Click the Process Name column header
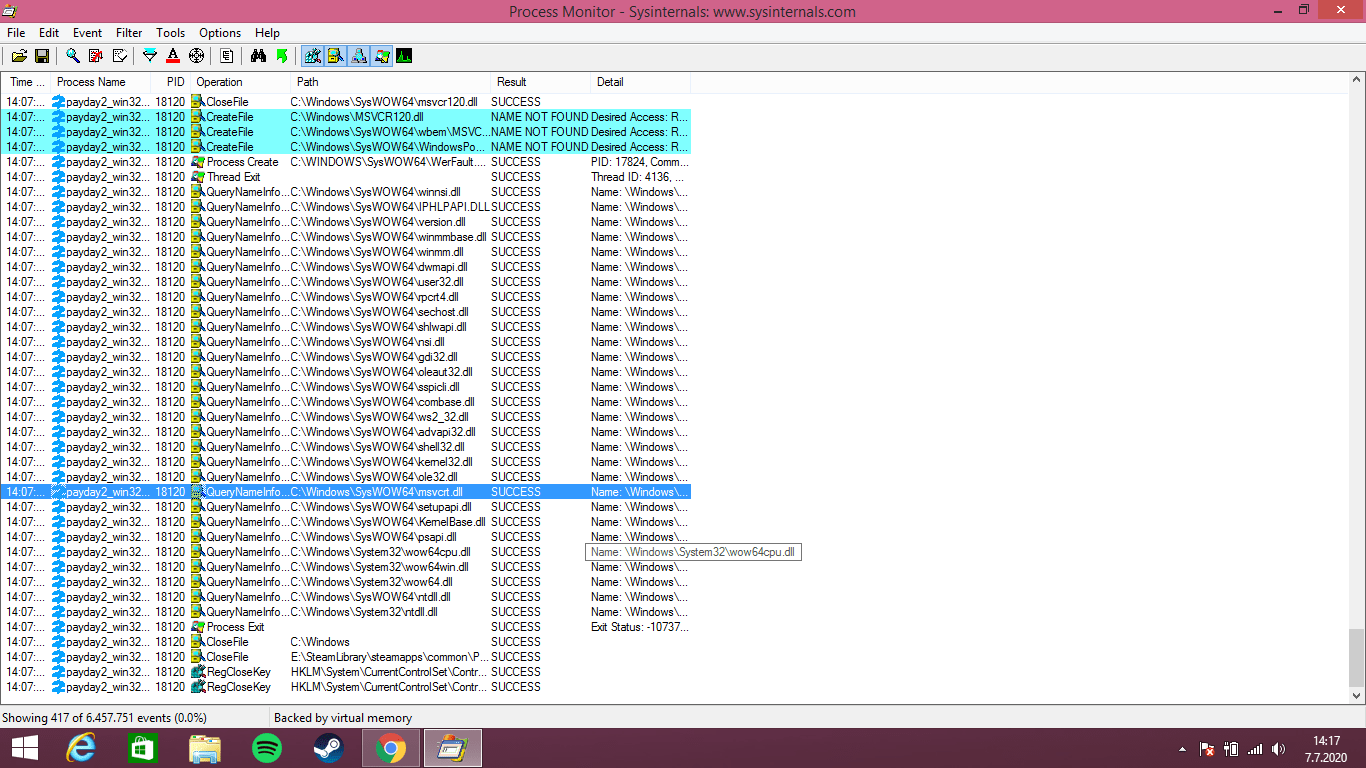 (100, 82)
